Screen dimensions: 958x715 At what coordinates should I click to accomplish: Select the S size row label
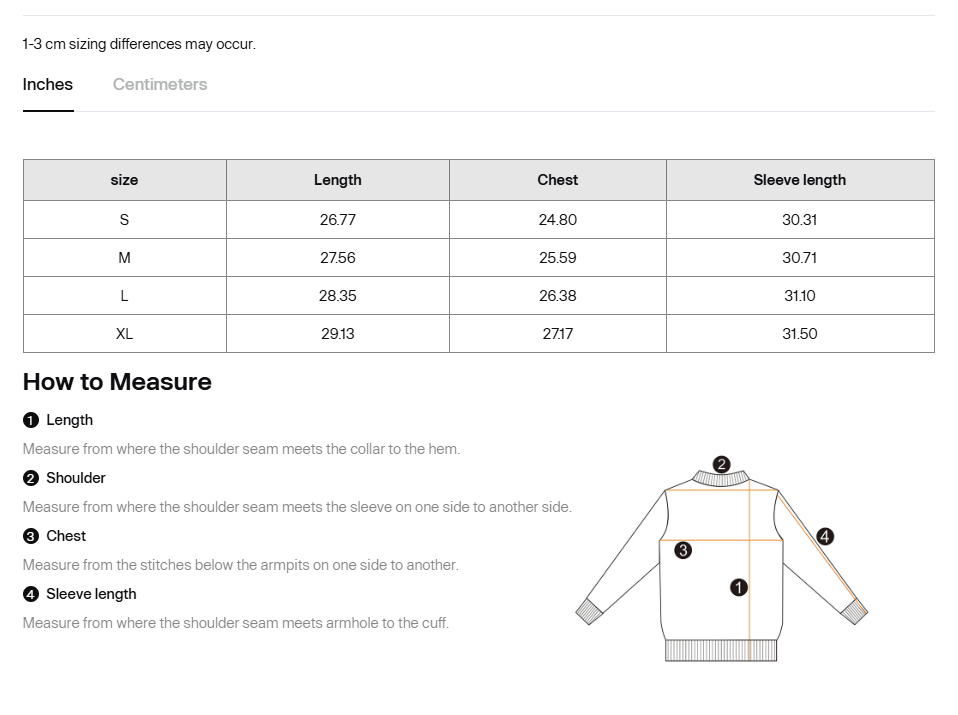pos(124,220)
